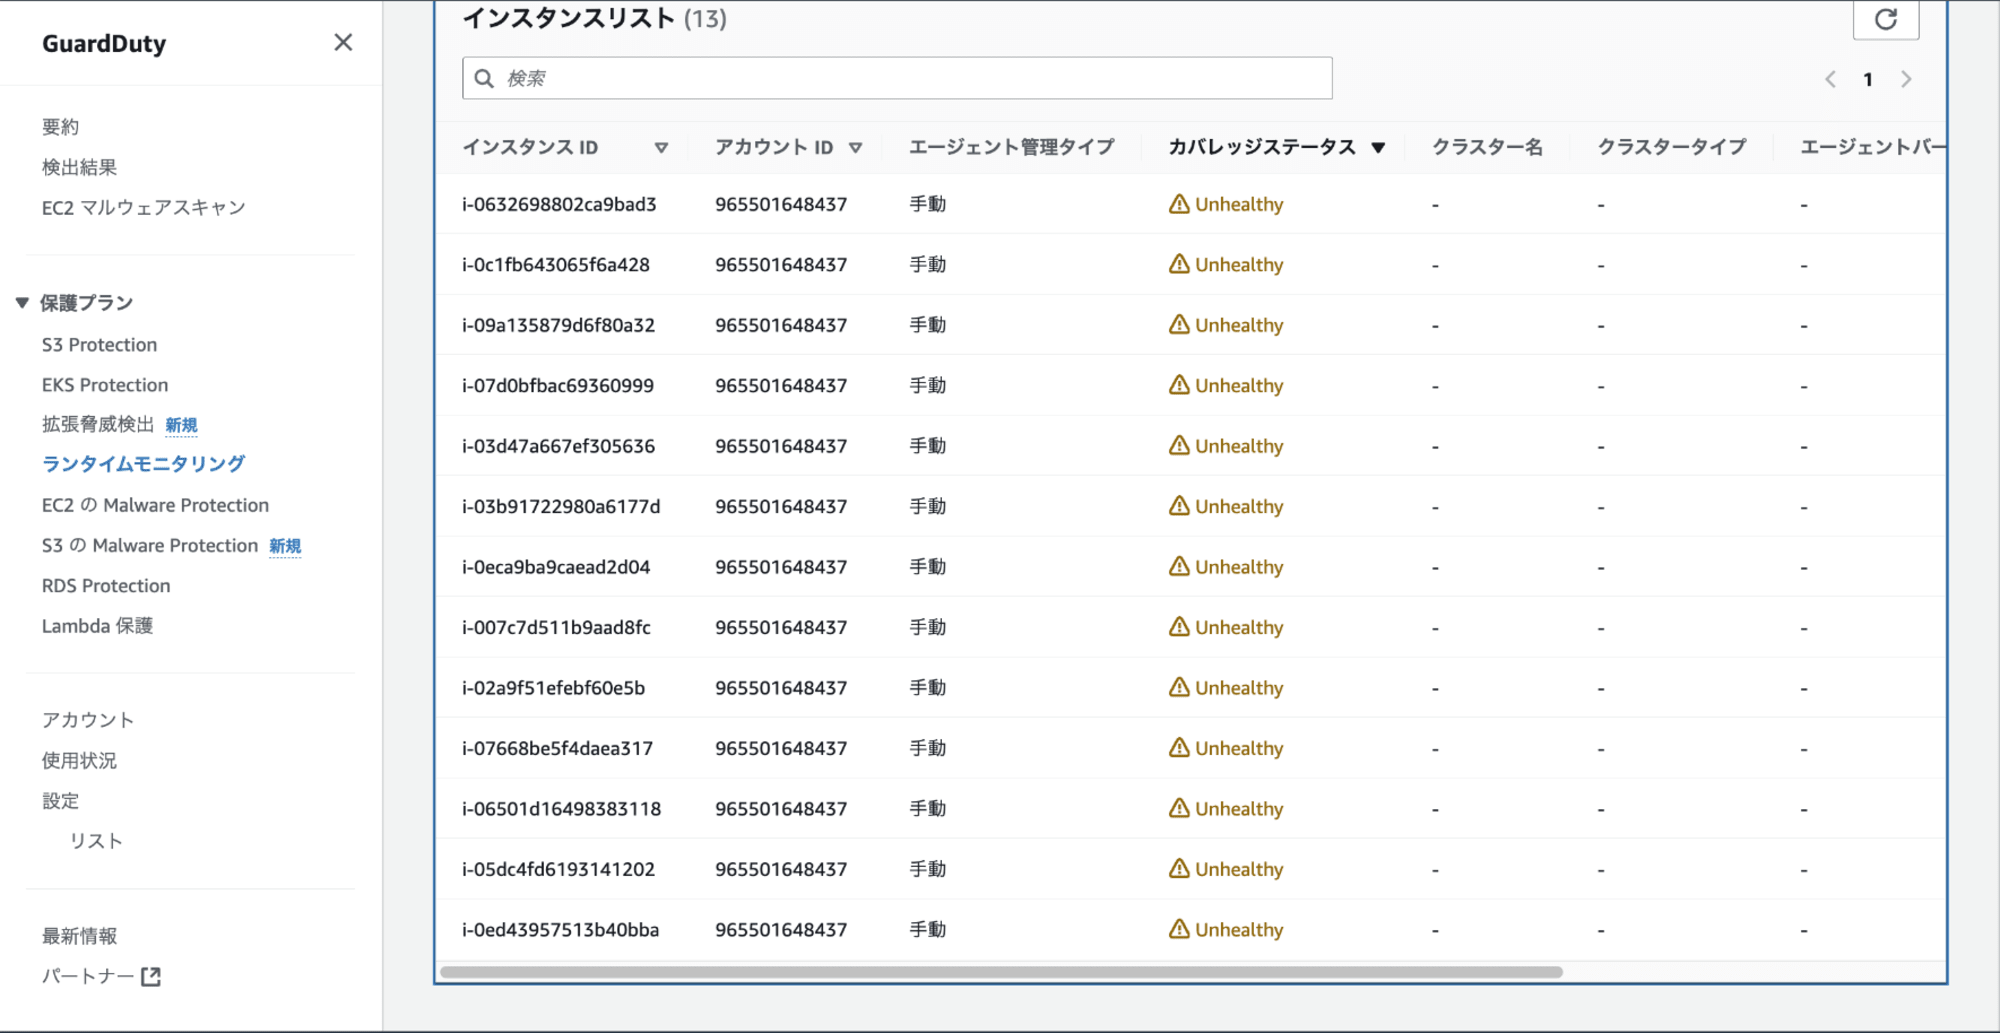
Task: Click the 新規 badge beside S3 の Malware Protection
Action: (x=285, y=546)
